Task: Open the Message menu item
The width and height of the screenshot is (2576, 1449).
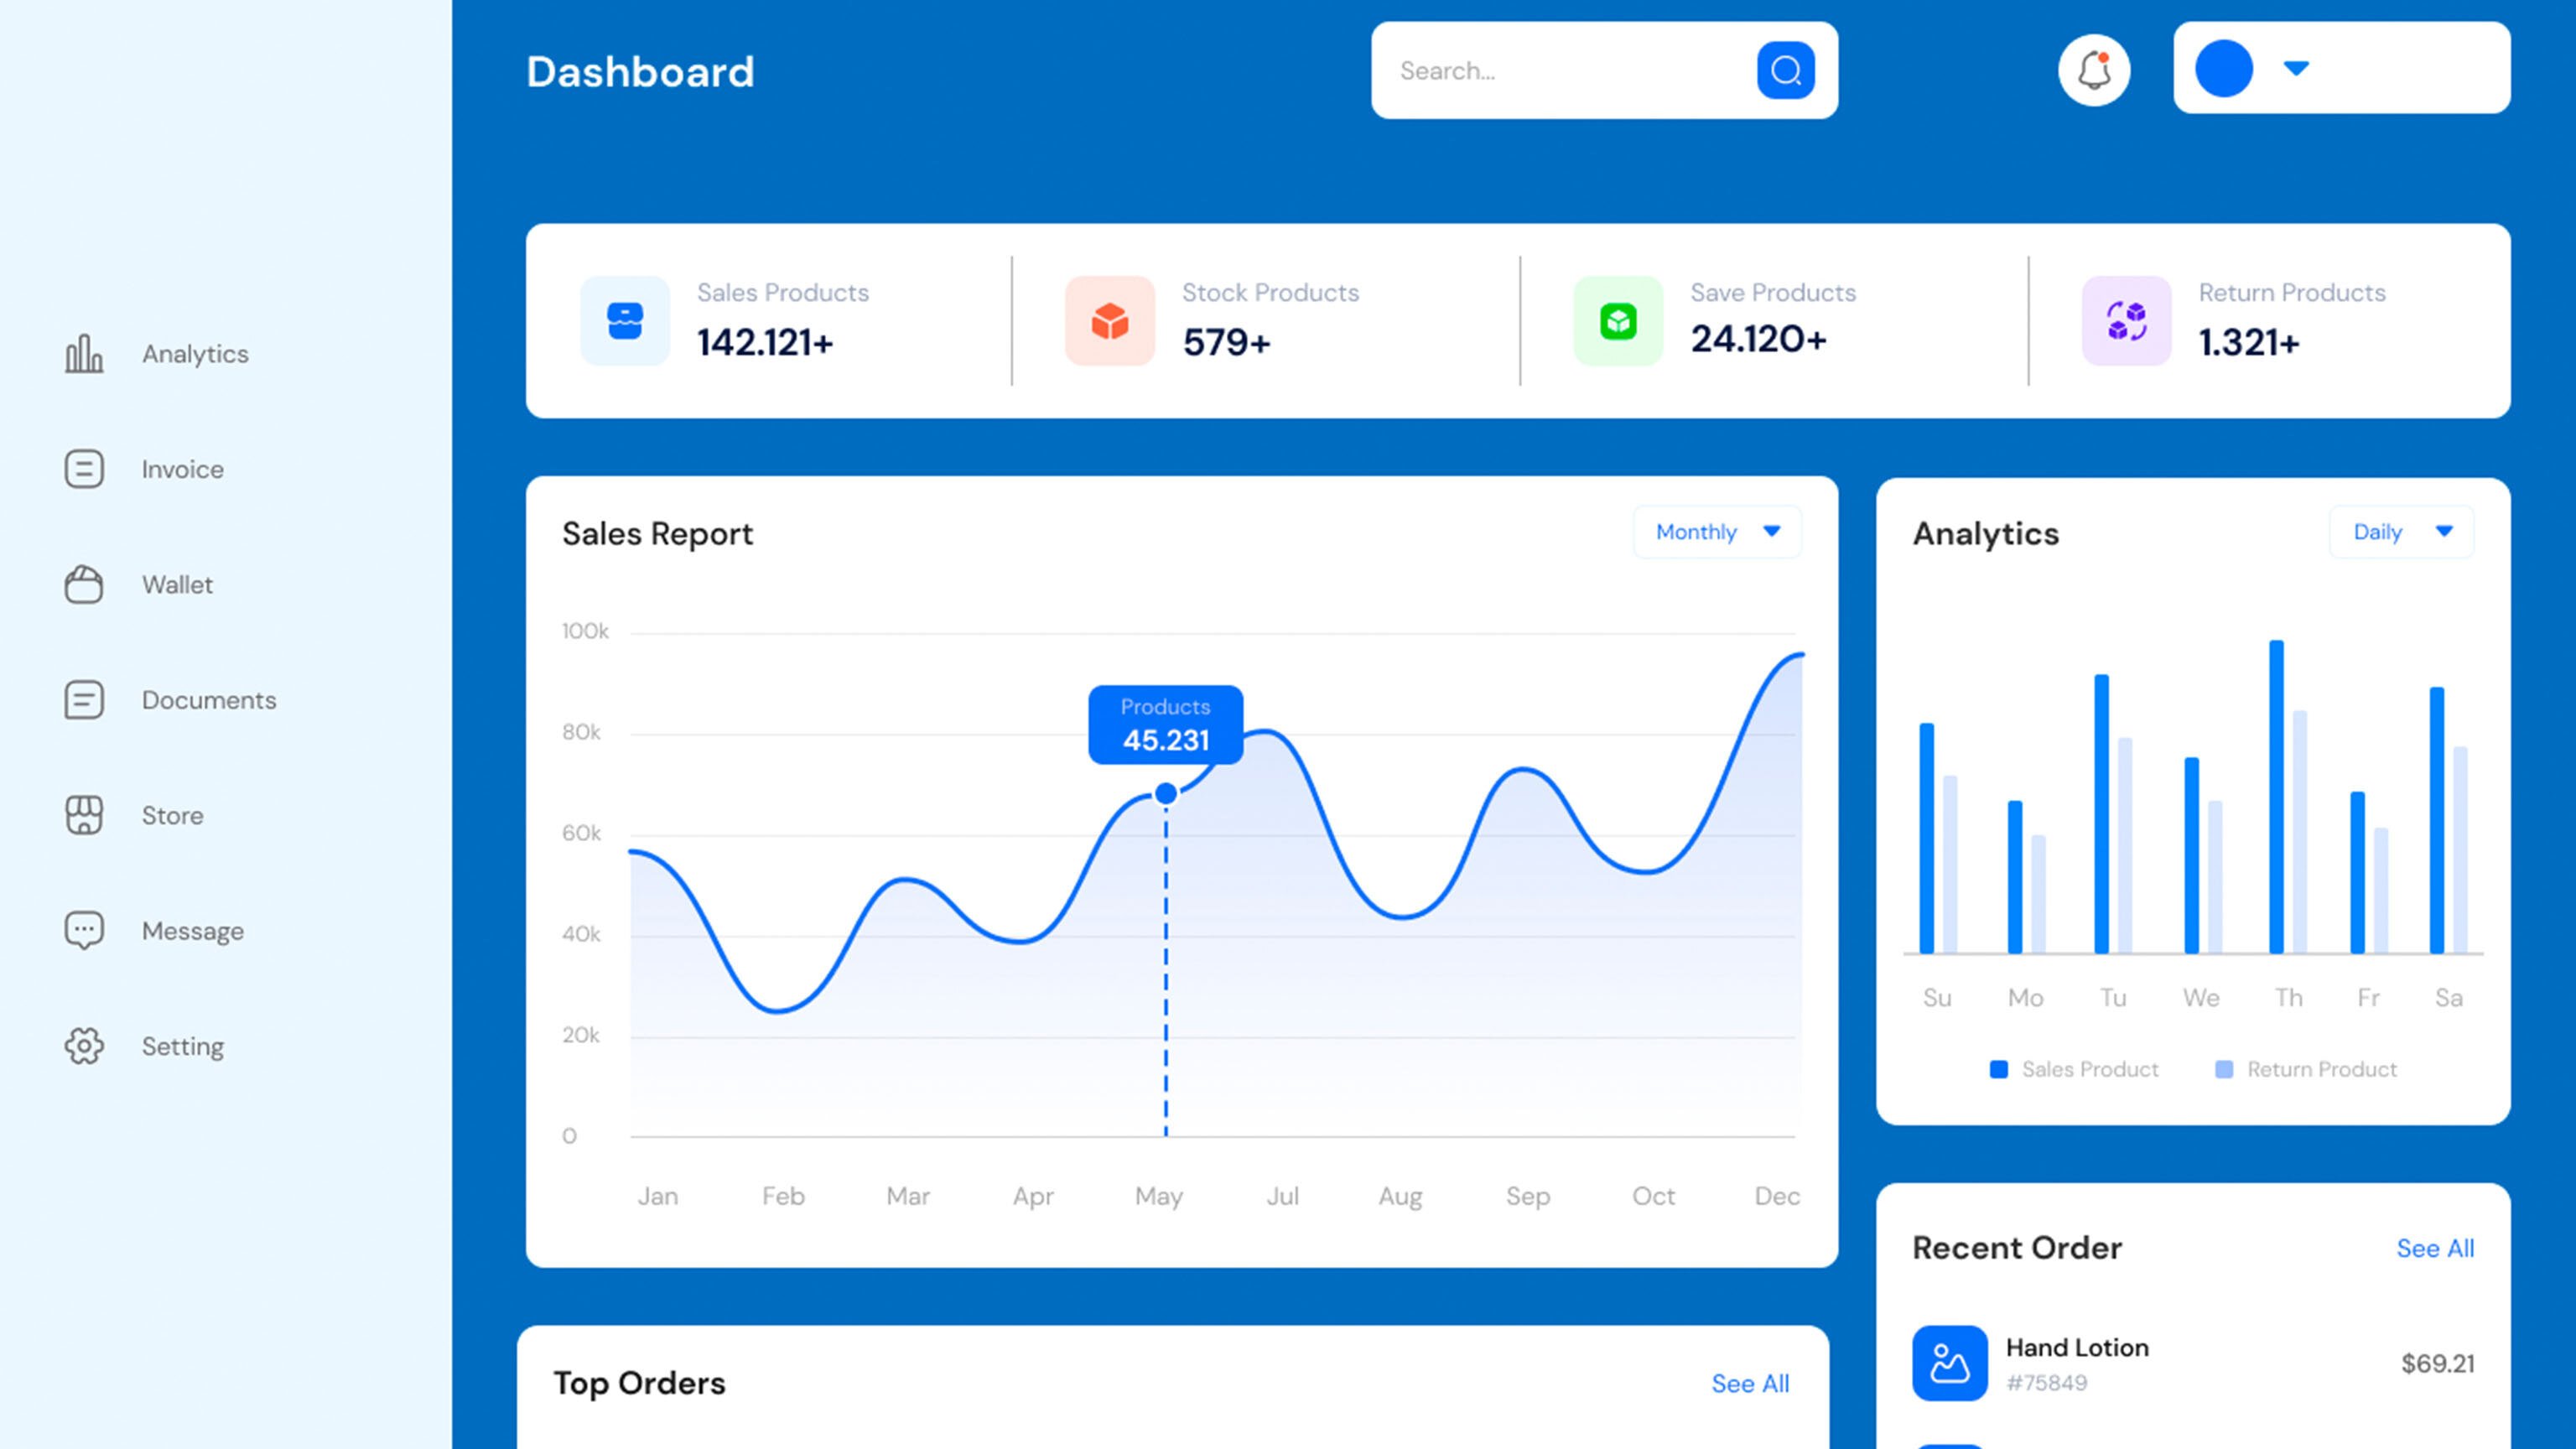Action: [x=193, y=931]
